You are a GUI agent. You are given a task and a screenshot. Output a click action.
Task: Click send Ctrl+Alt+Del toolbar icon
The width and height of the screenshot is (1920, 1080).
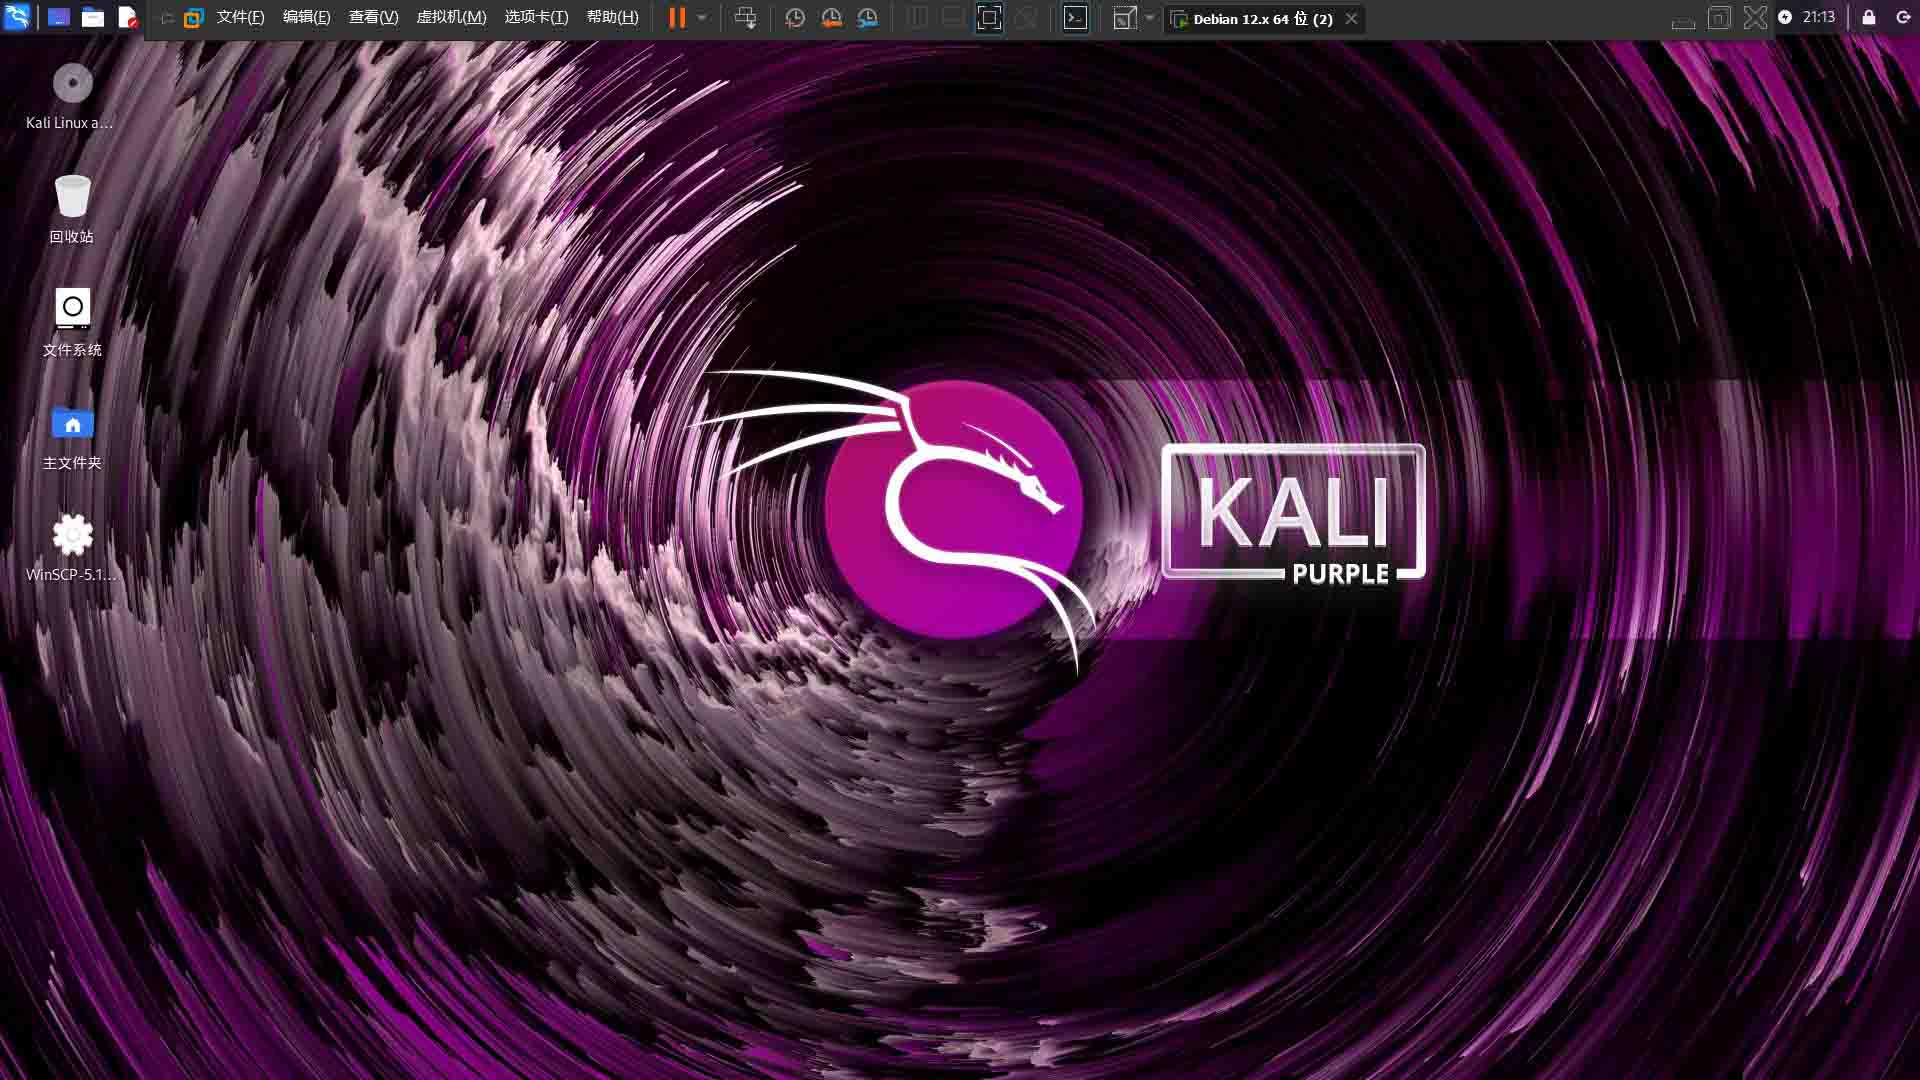tap(745, 18)
